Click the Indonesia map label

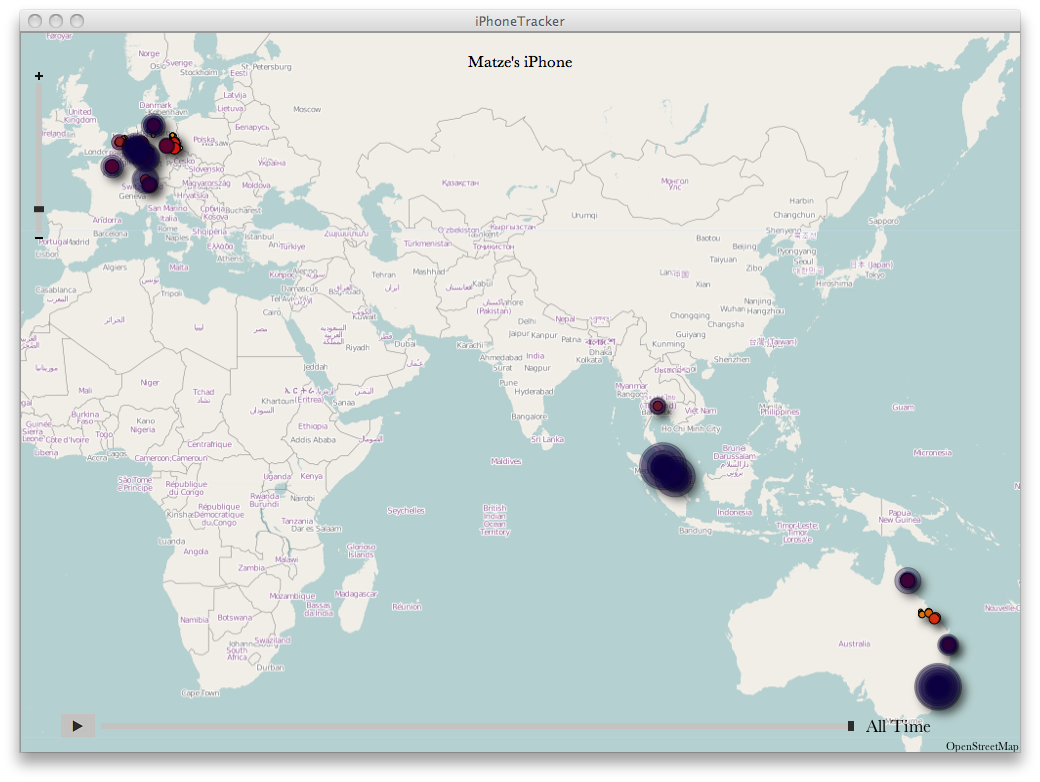pos(734,513)
